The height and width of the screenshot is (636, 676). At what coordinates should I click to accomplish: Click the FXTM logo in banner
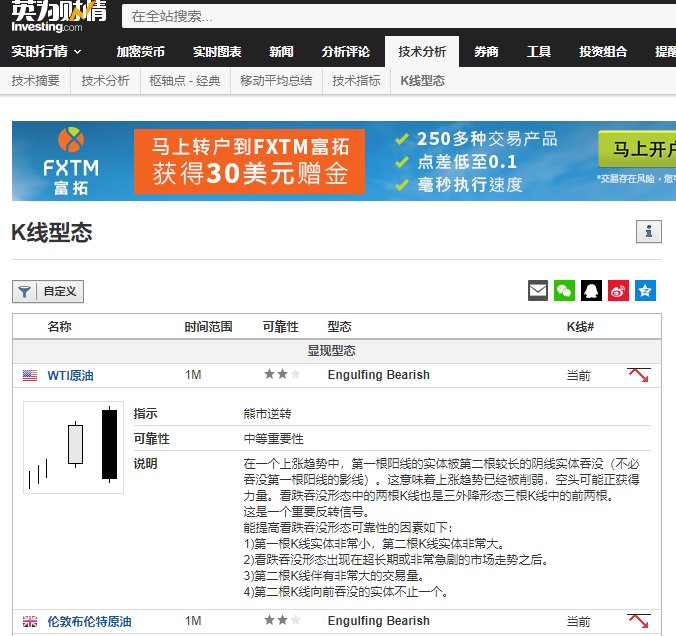tap(71, 161)
